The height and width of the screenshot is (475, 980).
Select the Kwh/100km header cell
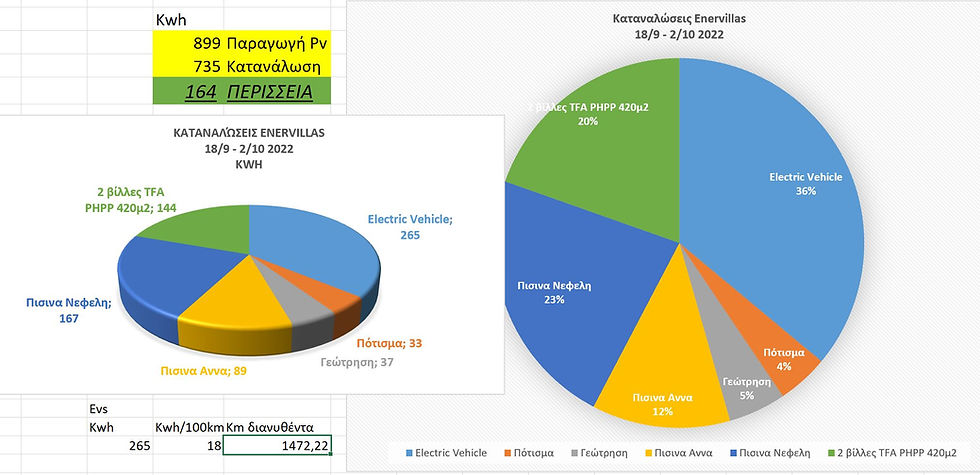(x=188, y=427)
